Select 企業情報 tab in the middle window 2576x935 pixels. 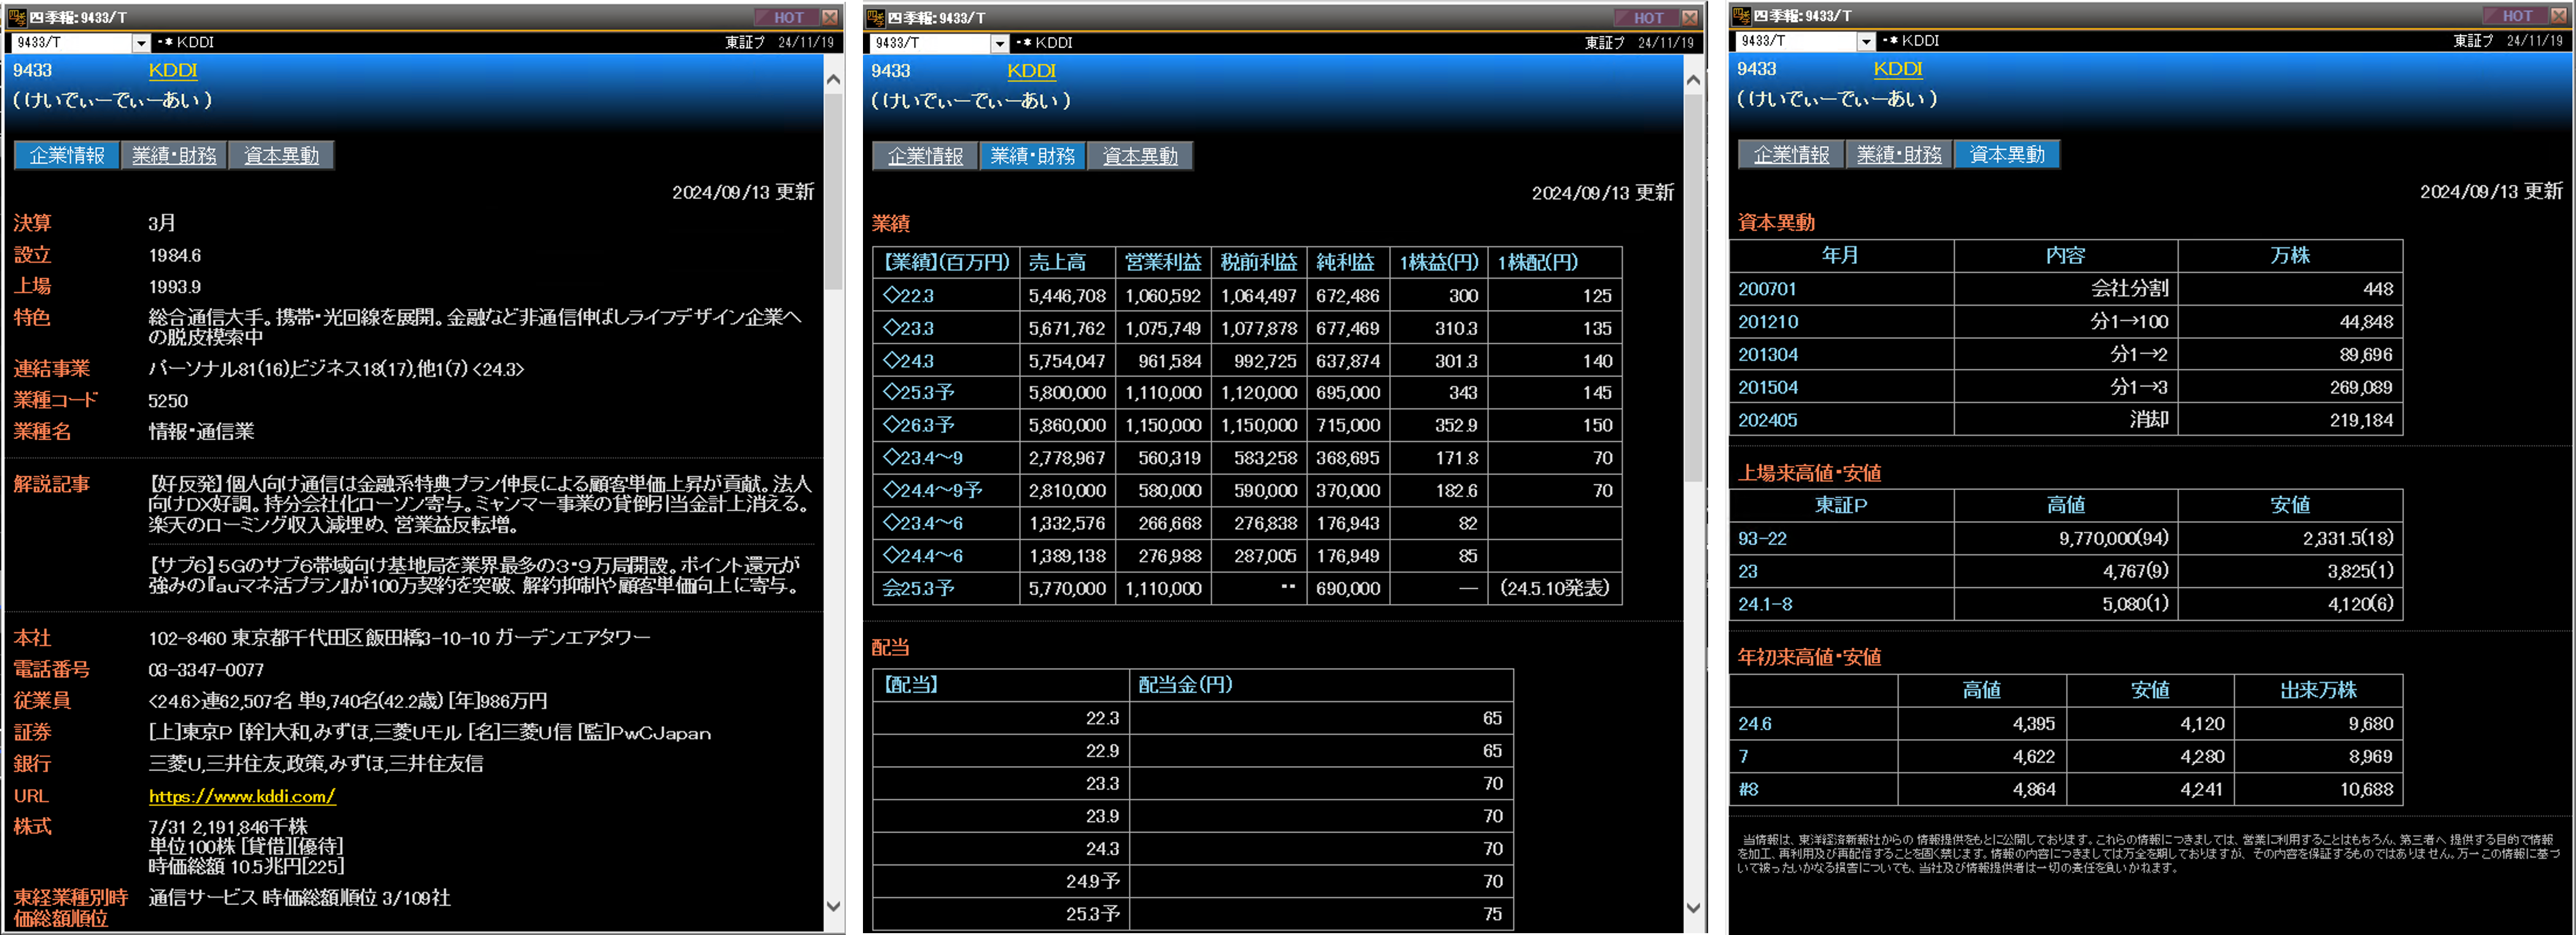(925, 157)
